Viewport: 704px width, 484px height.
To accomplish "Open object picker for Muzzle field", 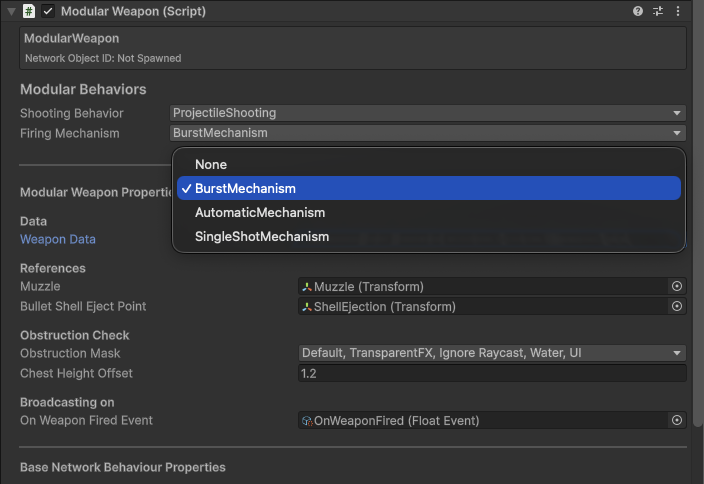I will pyautogui.click(x=677, y=286).
